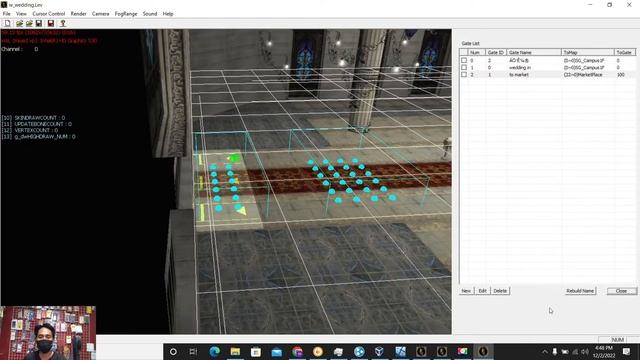
Task: Sort by the Gate Name column header
Action: pos(534,52)
